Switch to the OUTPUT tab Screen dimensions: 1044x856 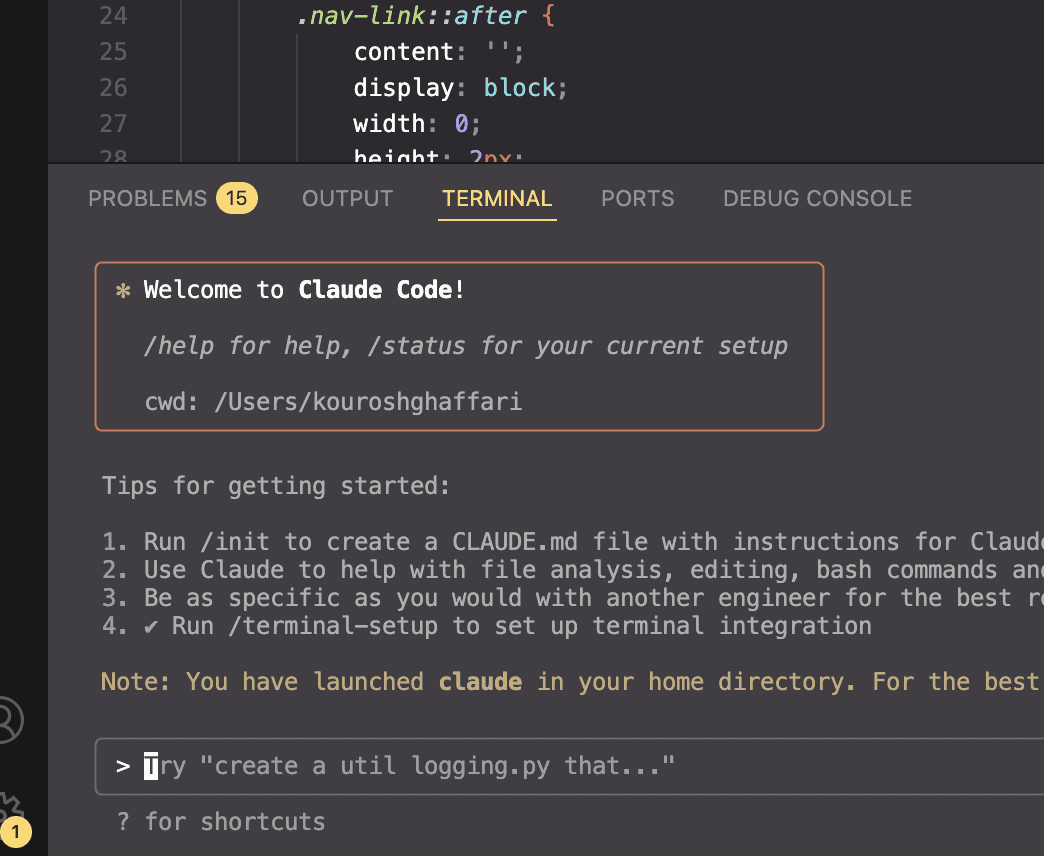(x=347, y=198)
